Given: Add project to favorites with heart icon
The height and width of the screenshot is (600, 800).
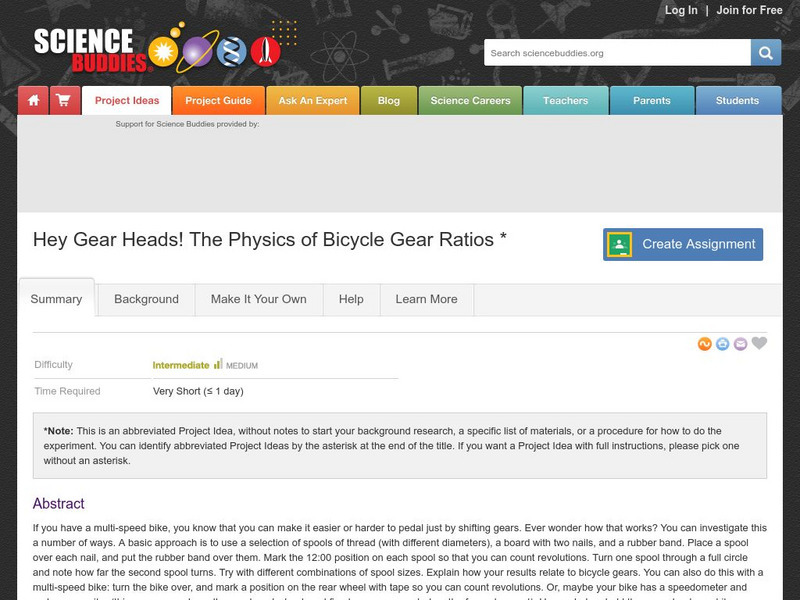Looking at the screenshot, I should (x=759, y=343).
